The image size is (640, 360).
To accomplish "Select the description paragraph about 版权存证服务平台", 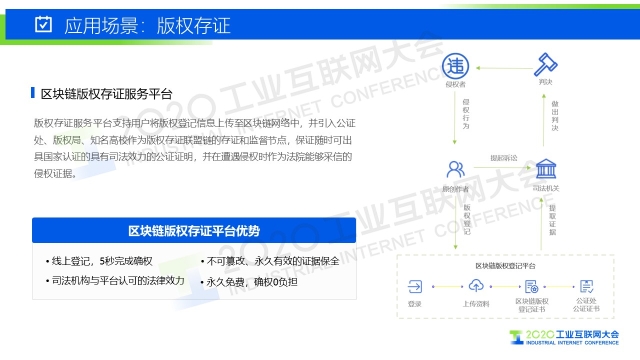I will click(x=195, y=148).
